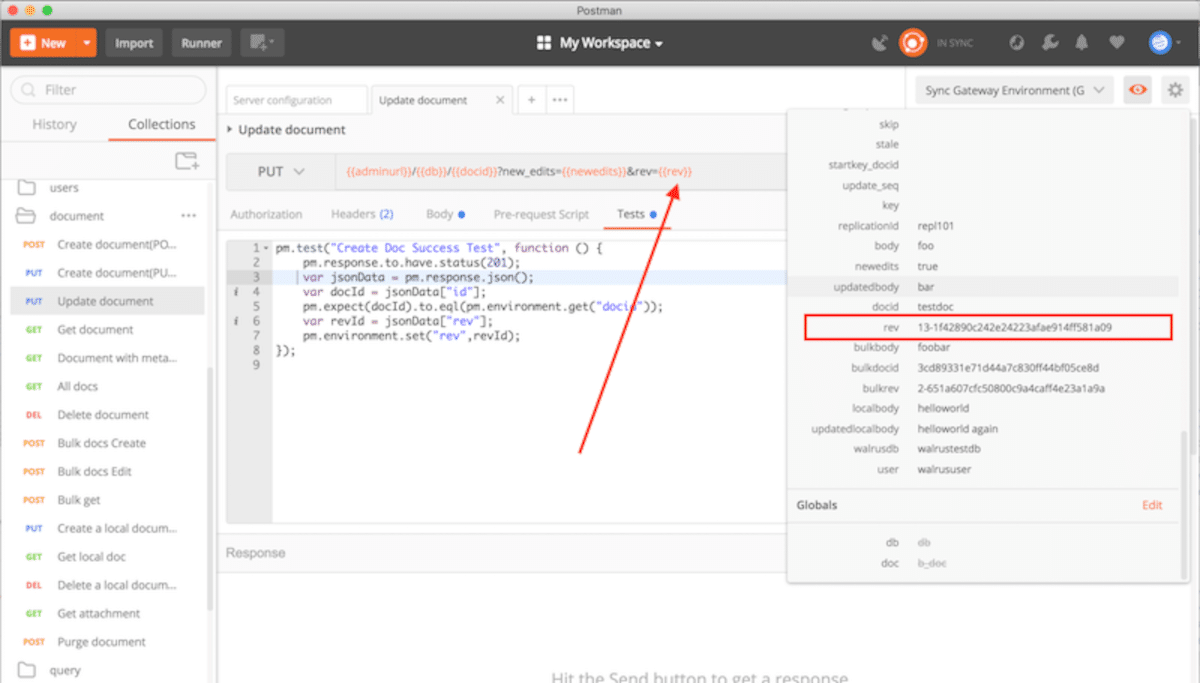This screenshot has width=1200, height=683.
Task: Switch to the Collections tab
Action: coord(162,125)
